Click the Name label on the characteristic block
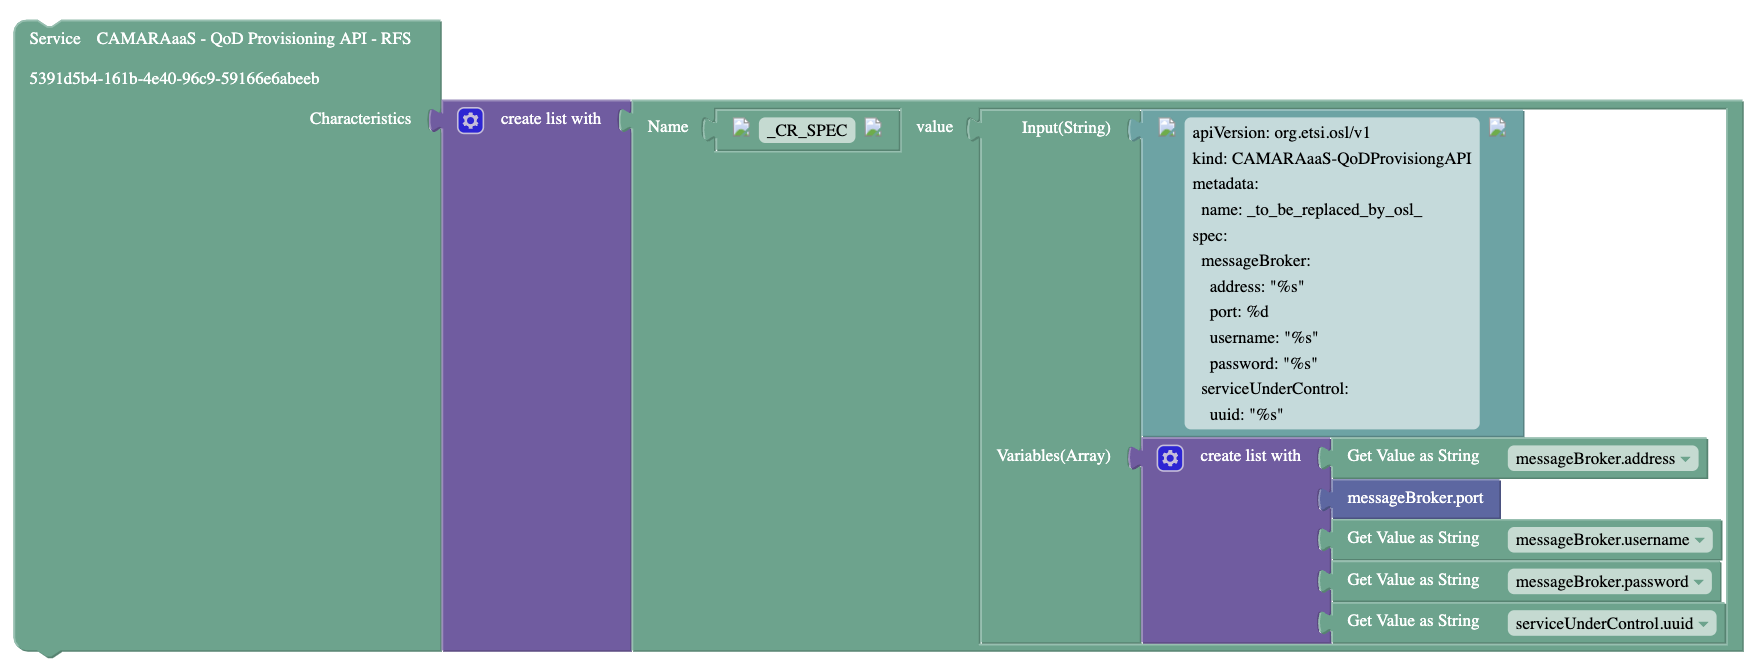 667,127
